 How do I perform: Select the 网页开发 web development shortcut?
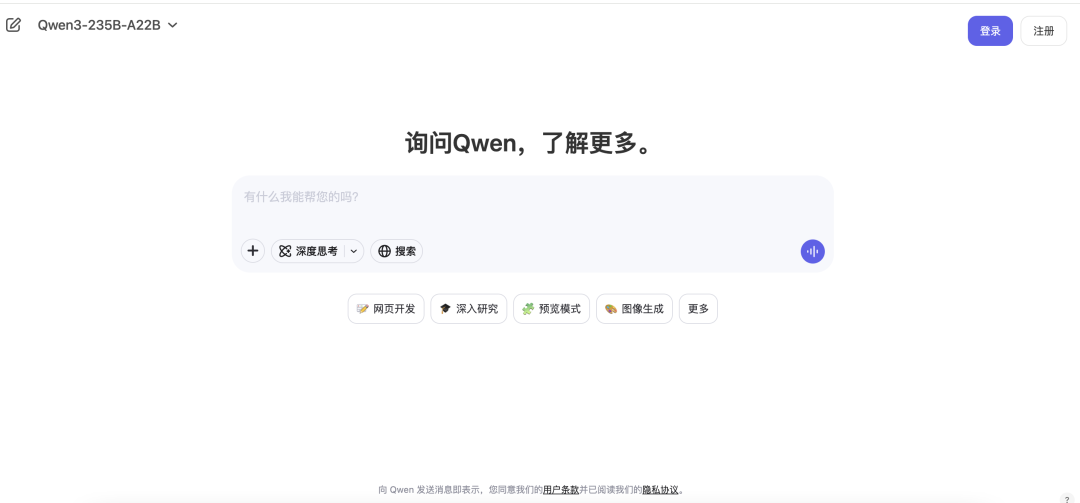click(x=386, y=309)
